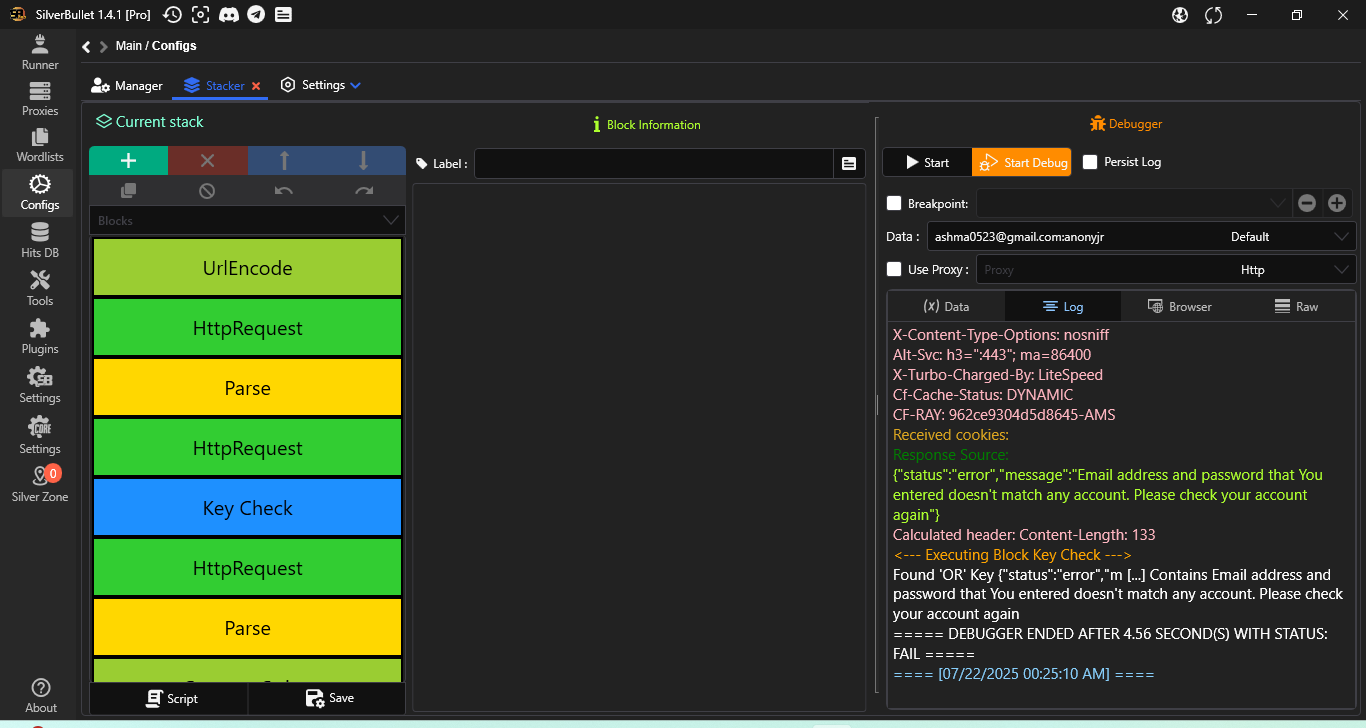Select the UrlEncode block
This screenshot has height=728, width=1366.
pyautogui.click(x=247, y=268)
